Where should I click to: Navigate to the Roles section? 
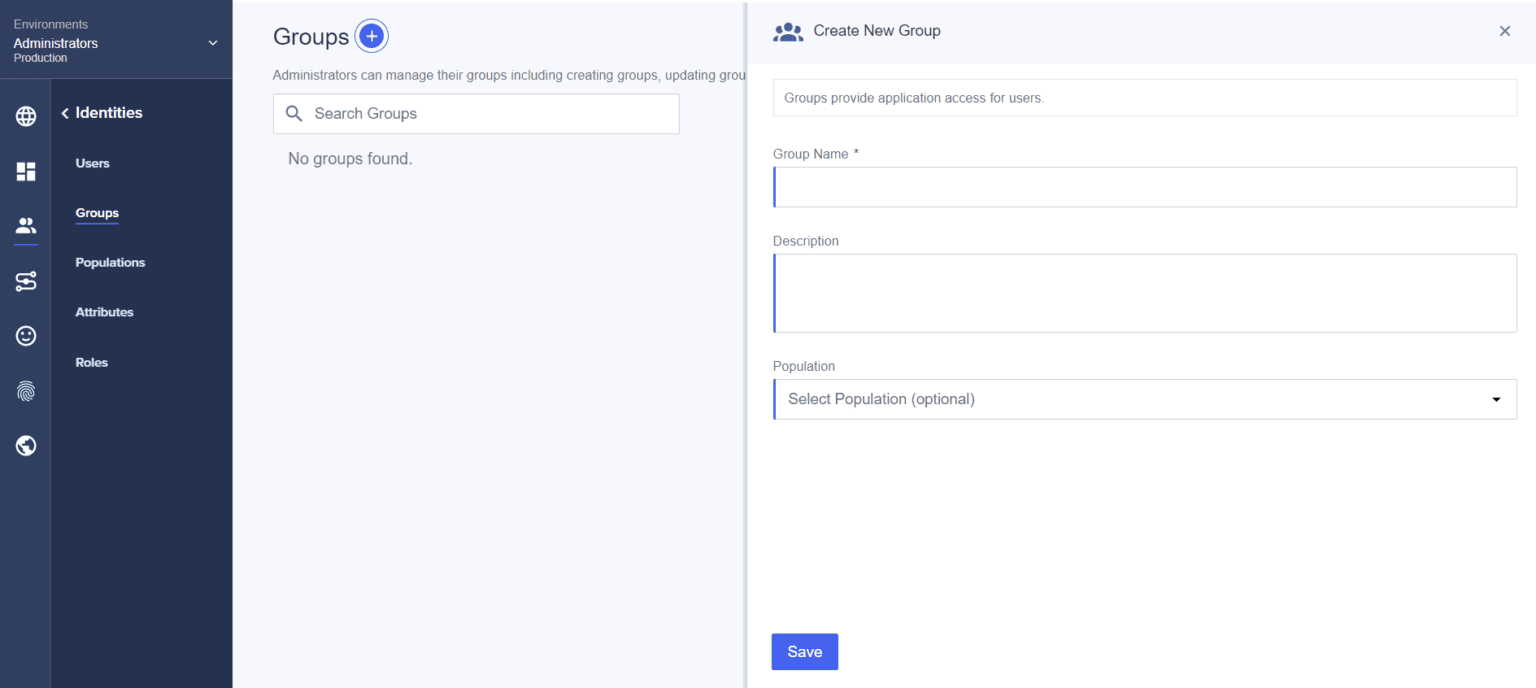(91, 362)
